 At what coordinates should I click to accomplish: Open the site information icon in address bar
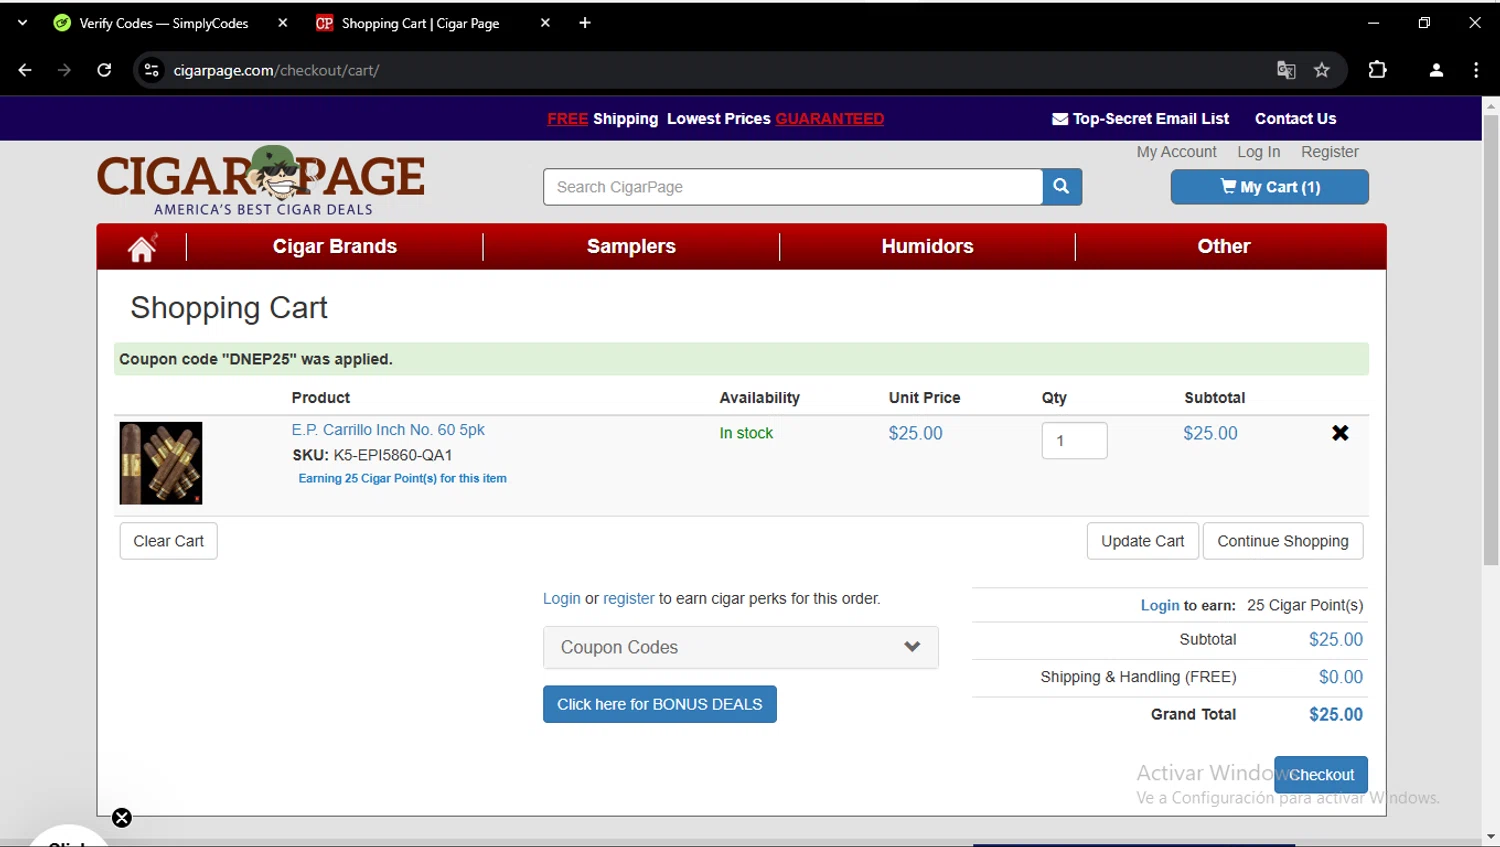[x=152, y=70]
